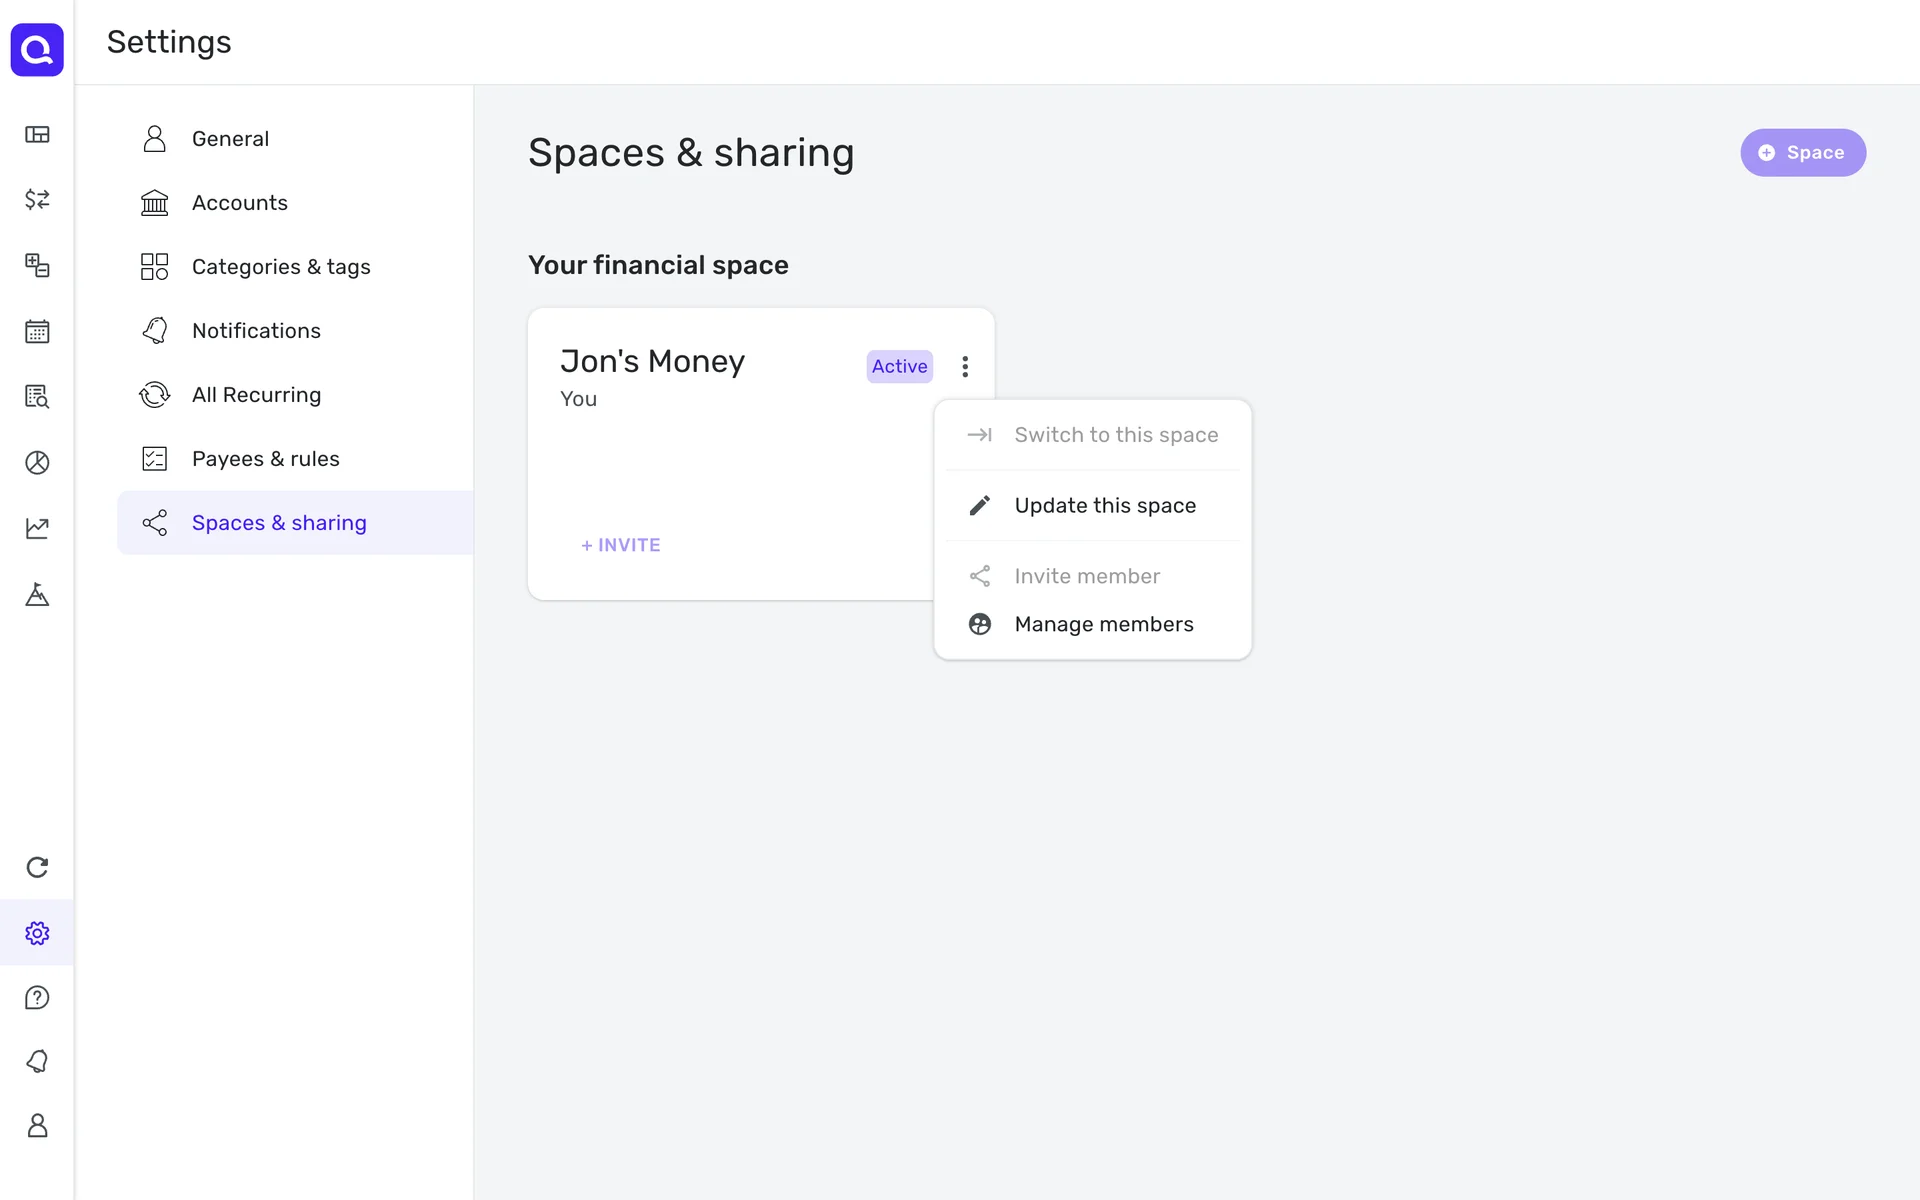
Task: Open the transactions icon in the left rail
Action: coord(37,199)
